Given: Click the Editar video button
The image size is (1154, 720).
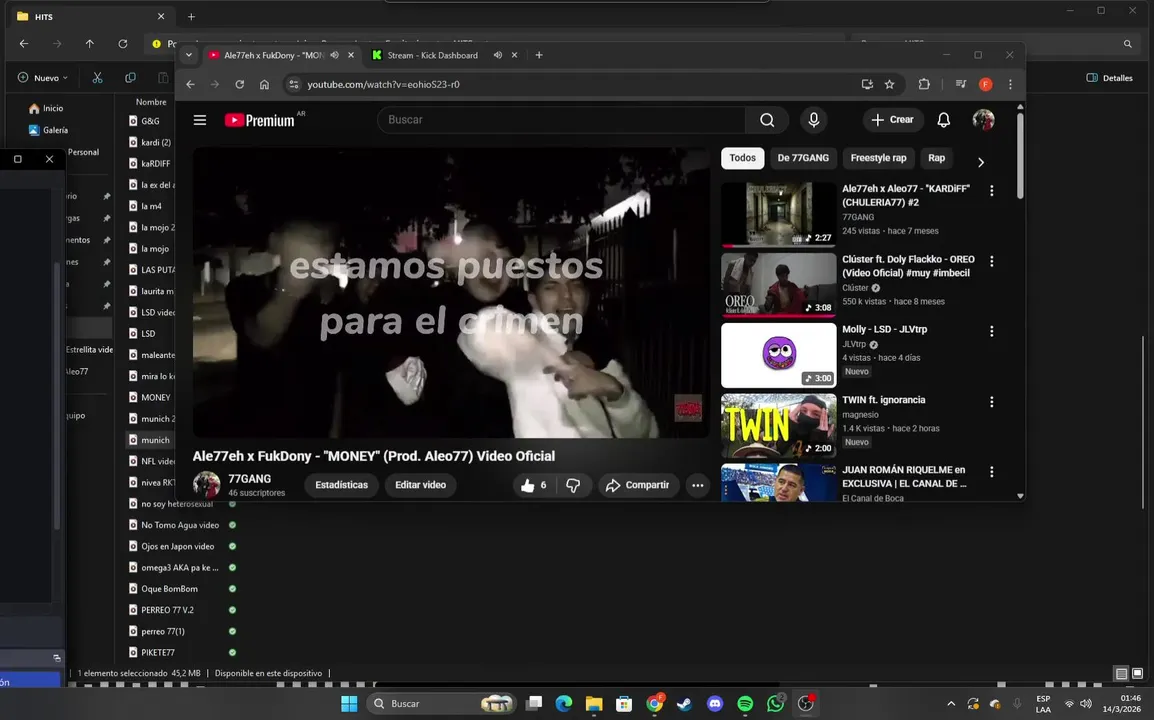Looking at the screenshot, I should click(x=420, y=485).
